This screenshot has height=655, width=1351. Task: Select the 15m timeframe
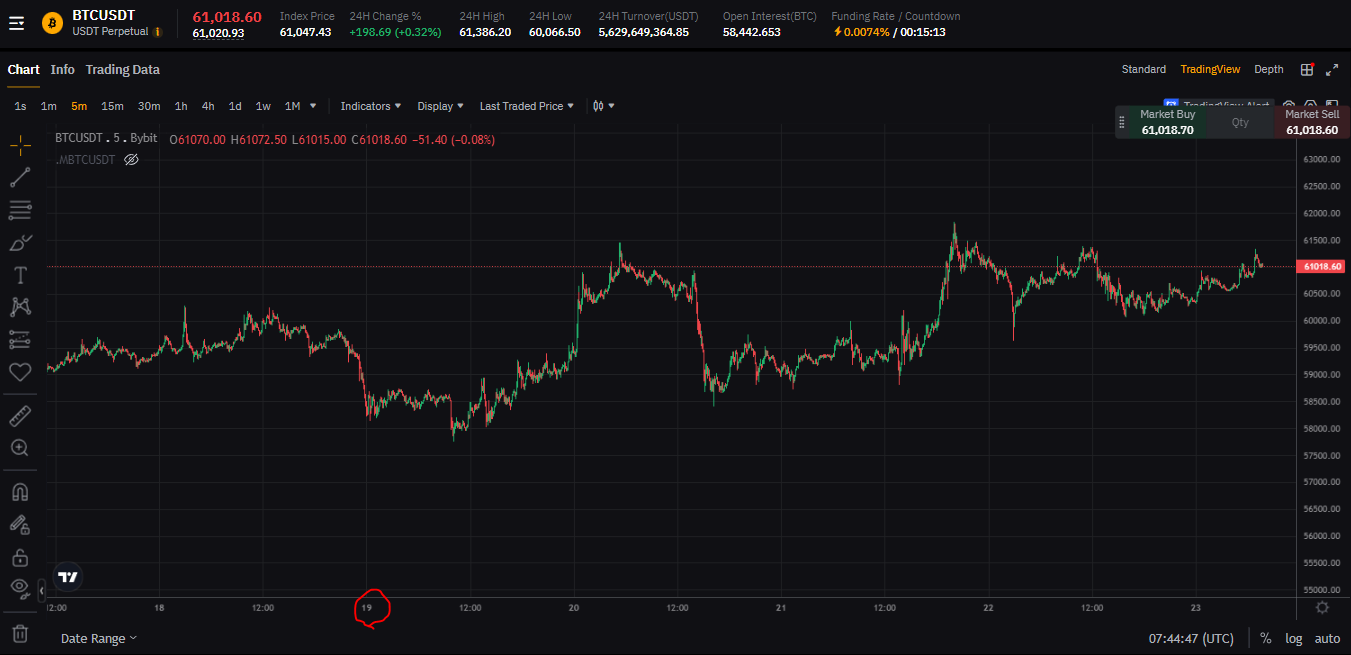pyautogui.click(x=112, y=106)
